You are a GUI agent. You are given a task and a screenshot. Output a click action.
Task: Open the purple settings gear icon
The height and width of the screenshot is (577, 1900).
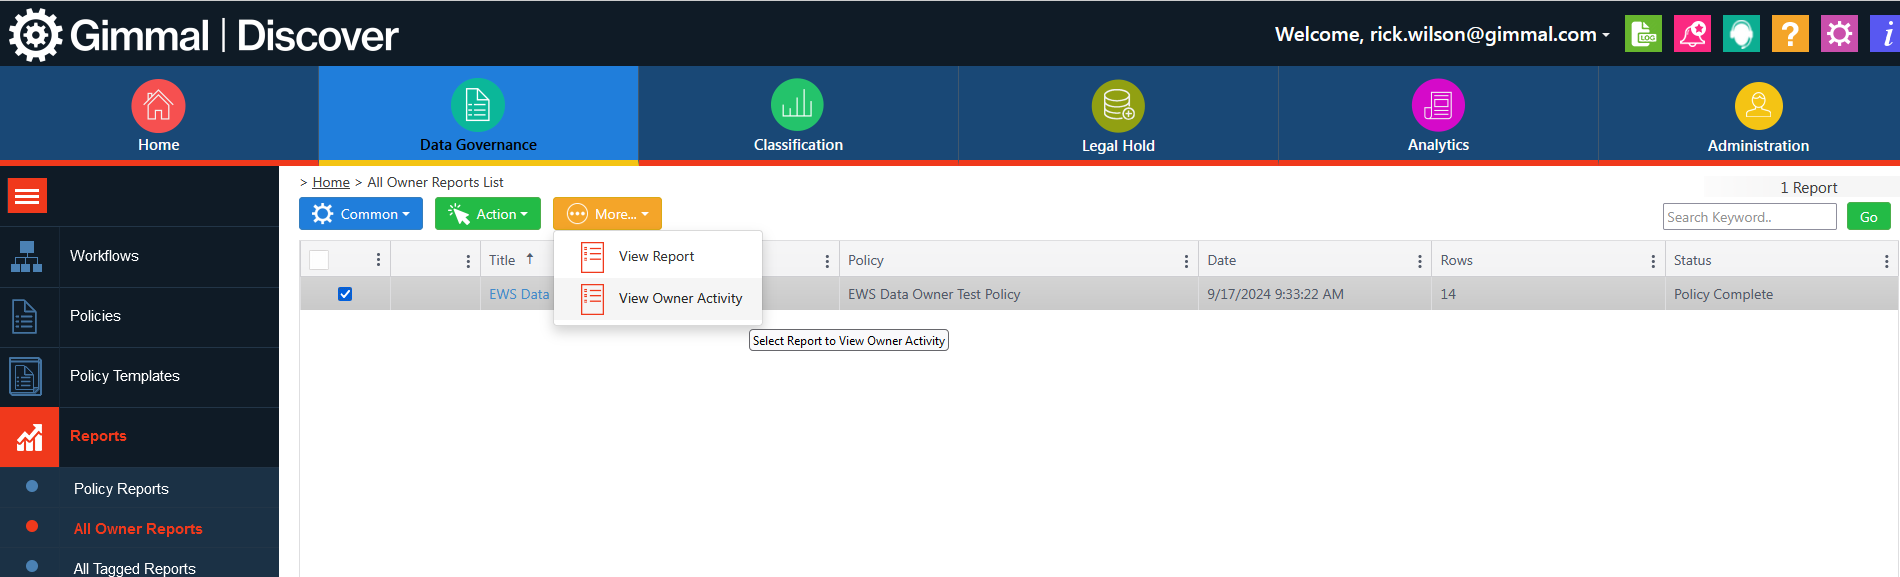coord(1838,34)
